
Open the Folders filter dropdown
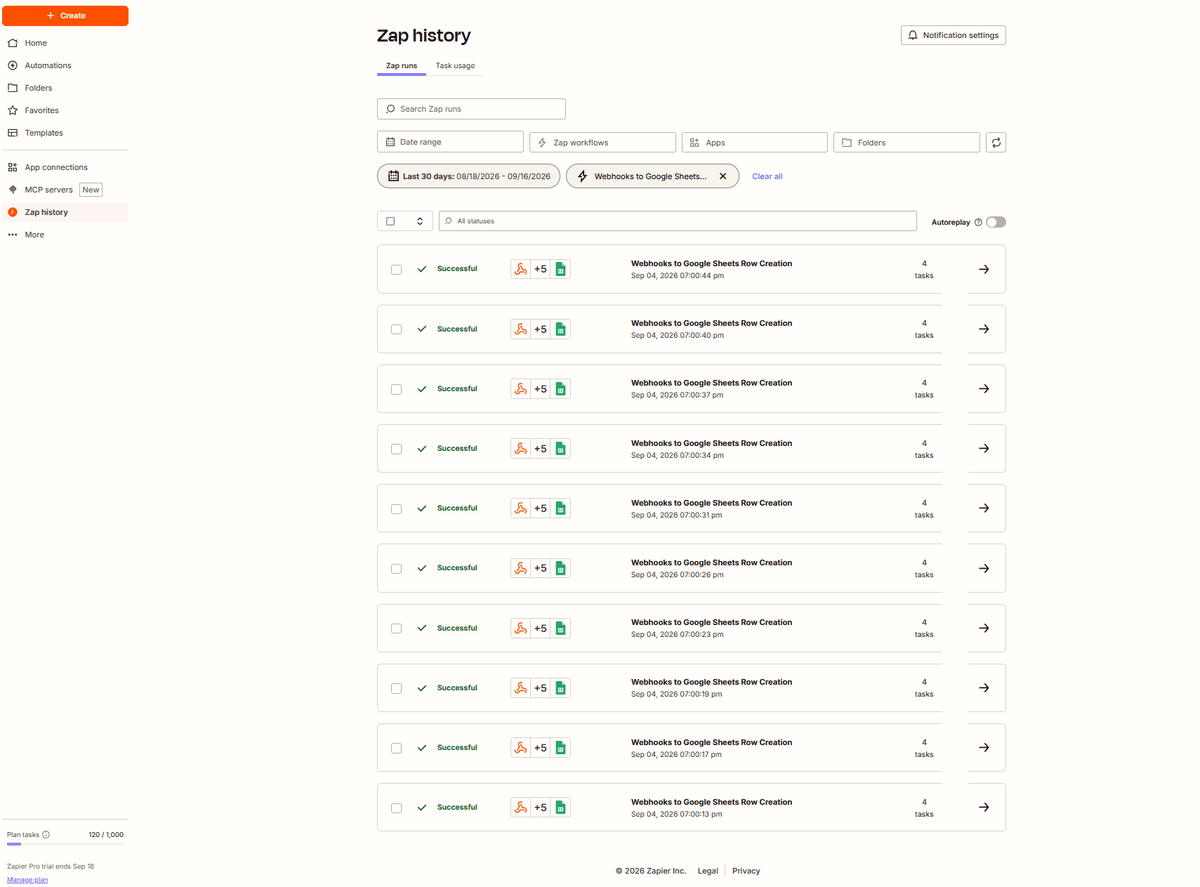[907, 142]
